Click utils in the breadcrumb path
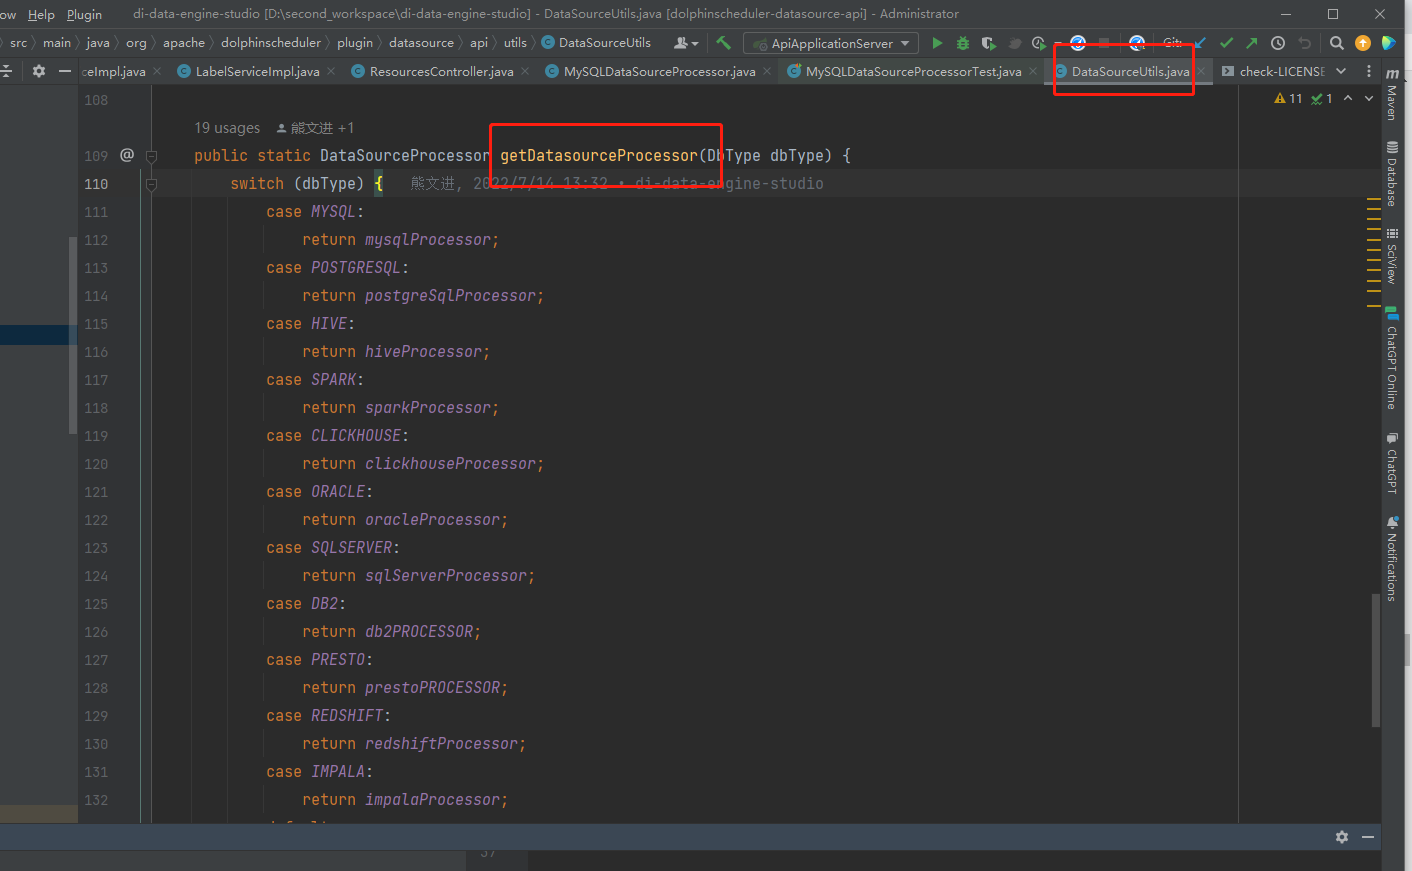This screenshot has width=1412, height=871. point(515,43)
